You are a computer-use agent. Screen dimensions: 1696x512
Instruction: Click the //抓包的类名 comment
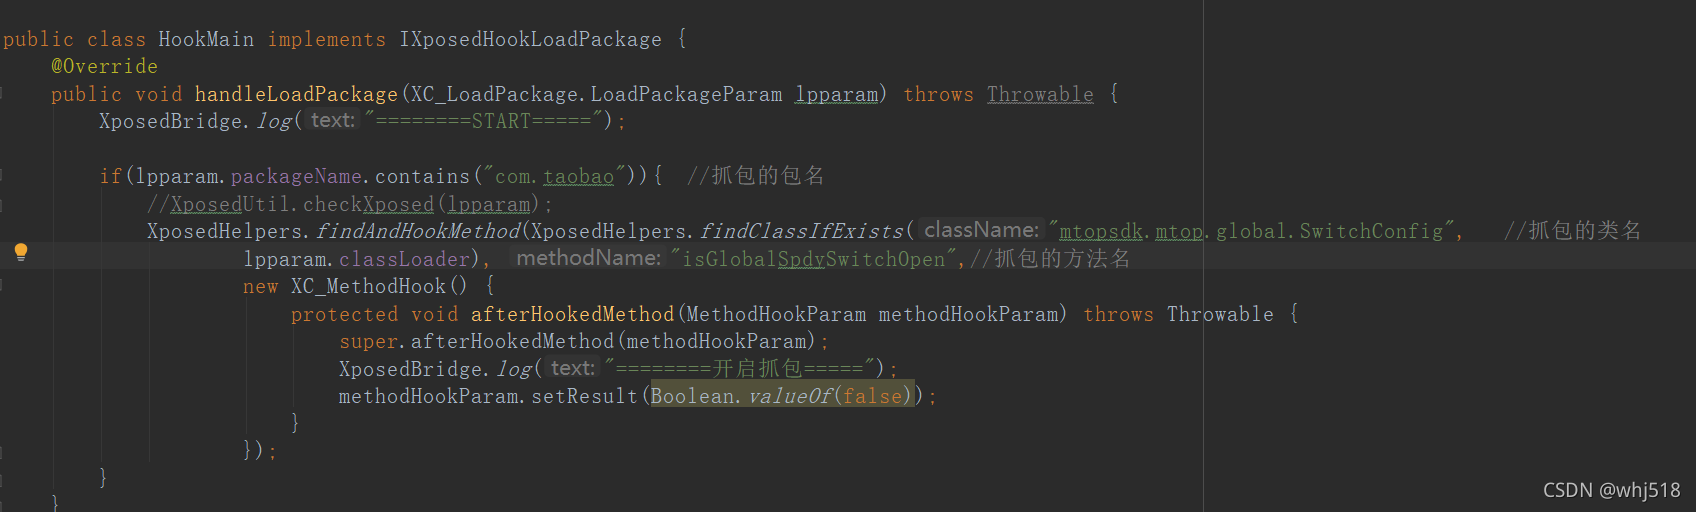1572,231
